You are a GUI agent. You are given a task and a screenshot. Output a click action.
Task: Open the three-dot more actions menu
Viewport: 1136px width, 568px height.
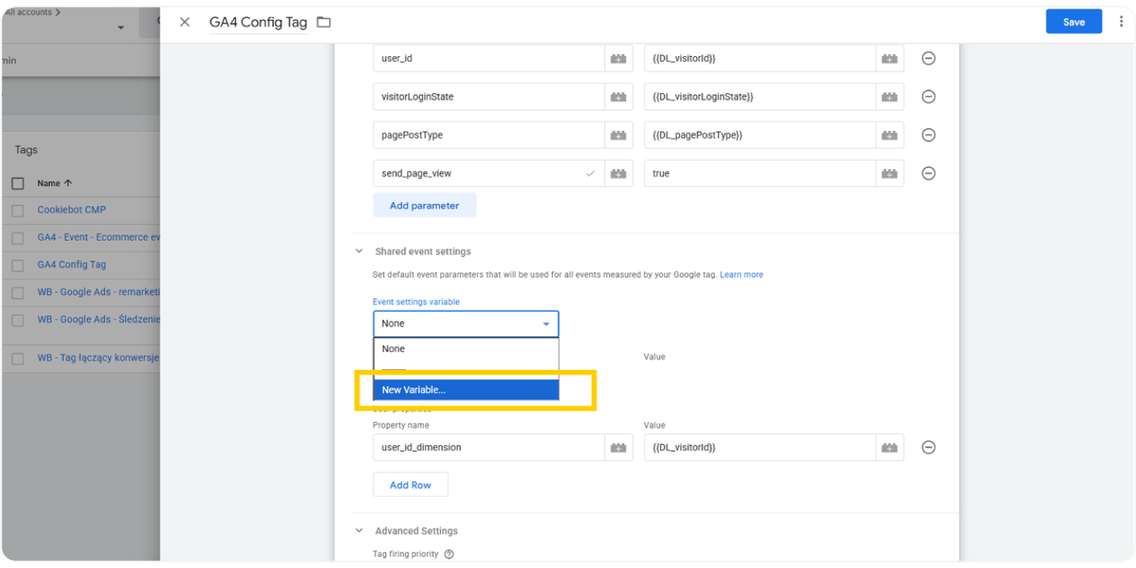(x=1121, y=22)
